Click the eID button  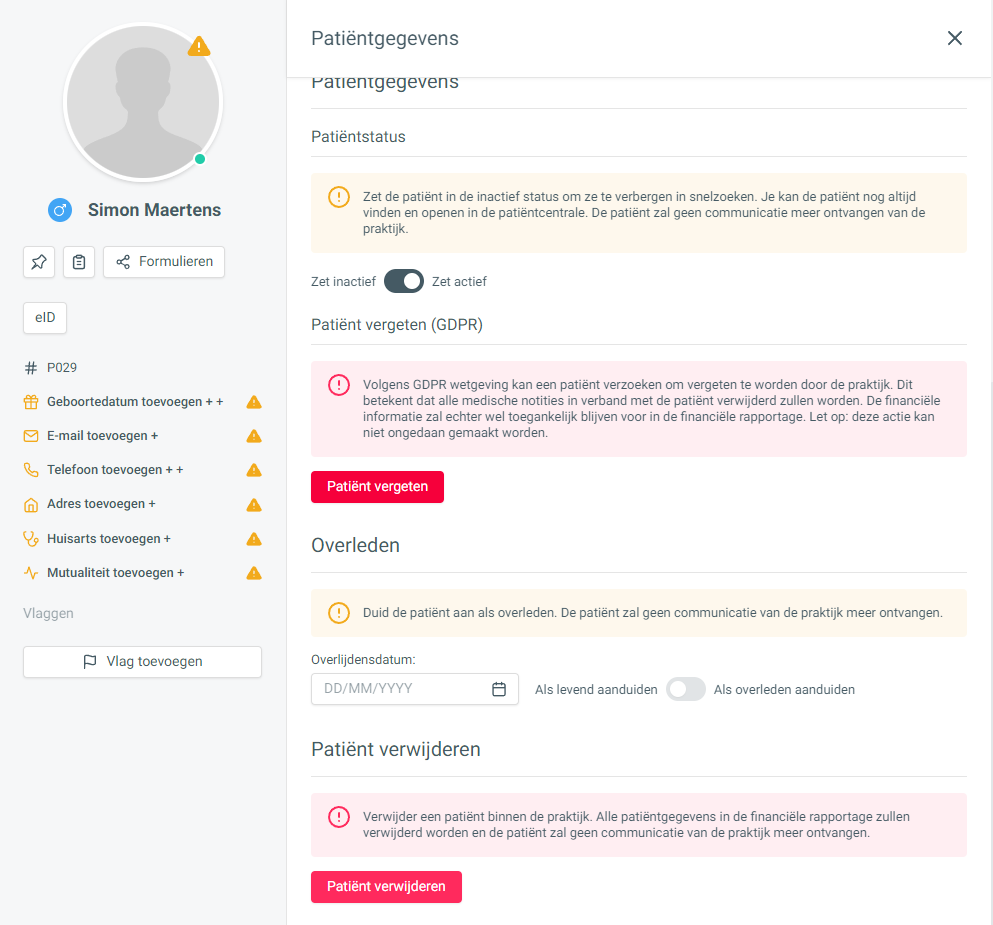[x=45, y=318]
